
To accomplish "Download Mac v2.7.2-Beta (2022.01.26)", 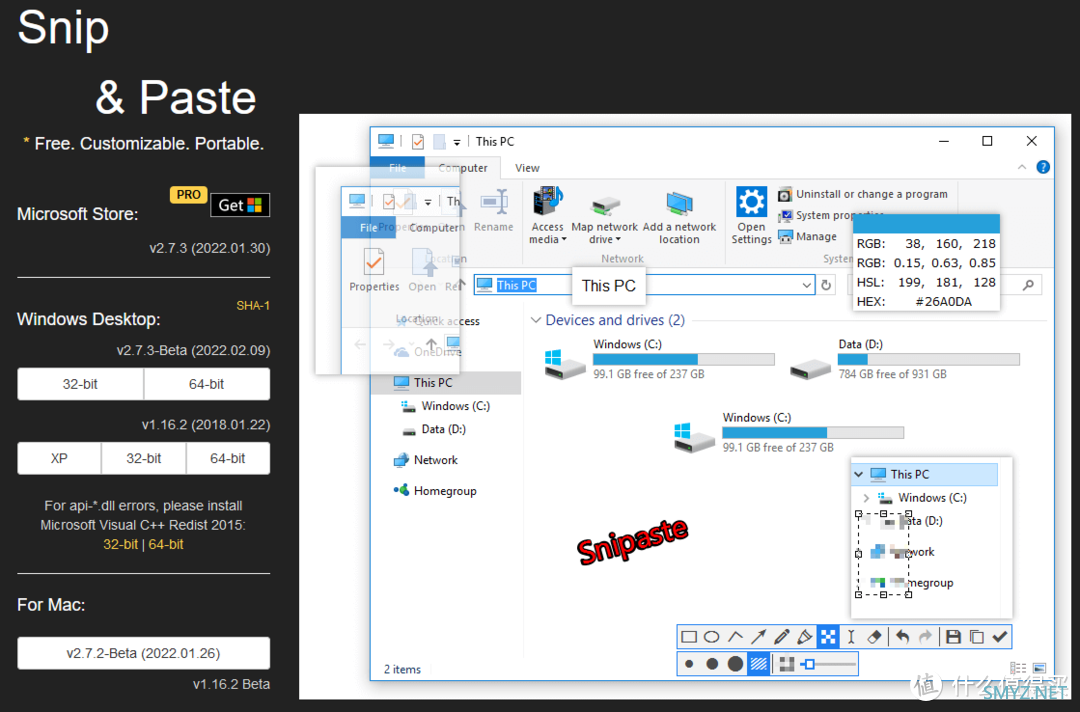I will click(143, 653).
